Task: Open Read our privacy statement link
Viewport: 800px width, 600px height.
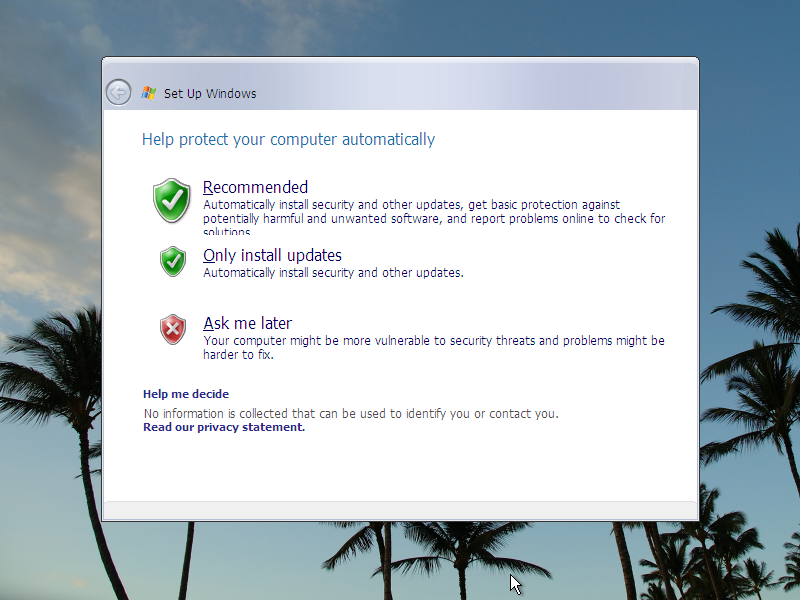Action: pyautogui.click(x=223, y=427)
